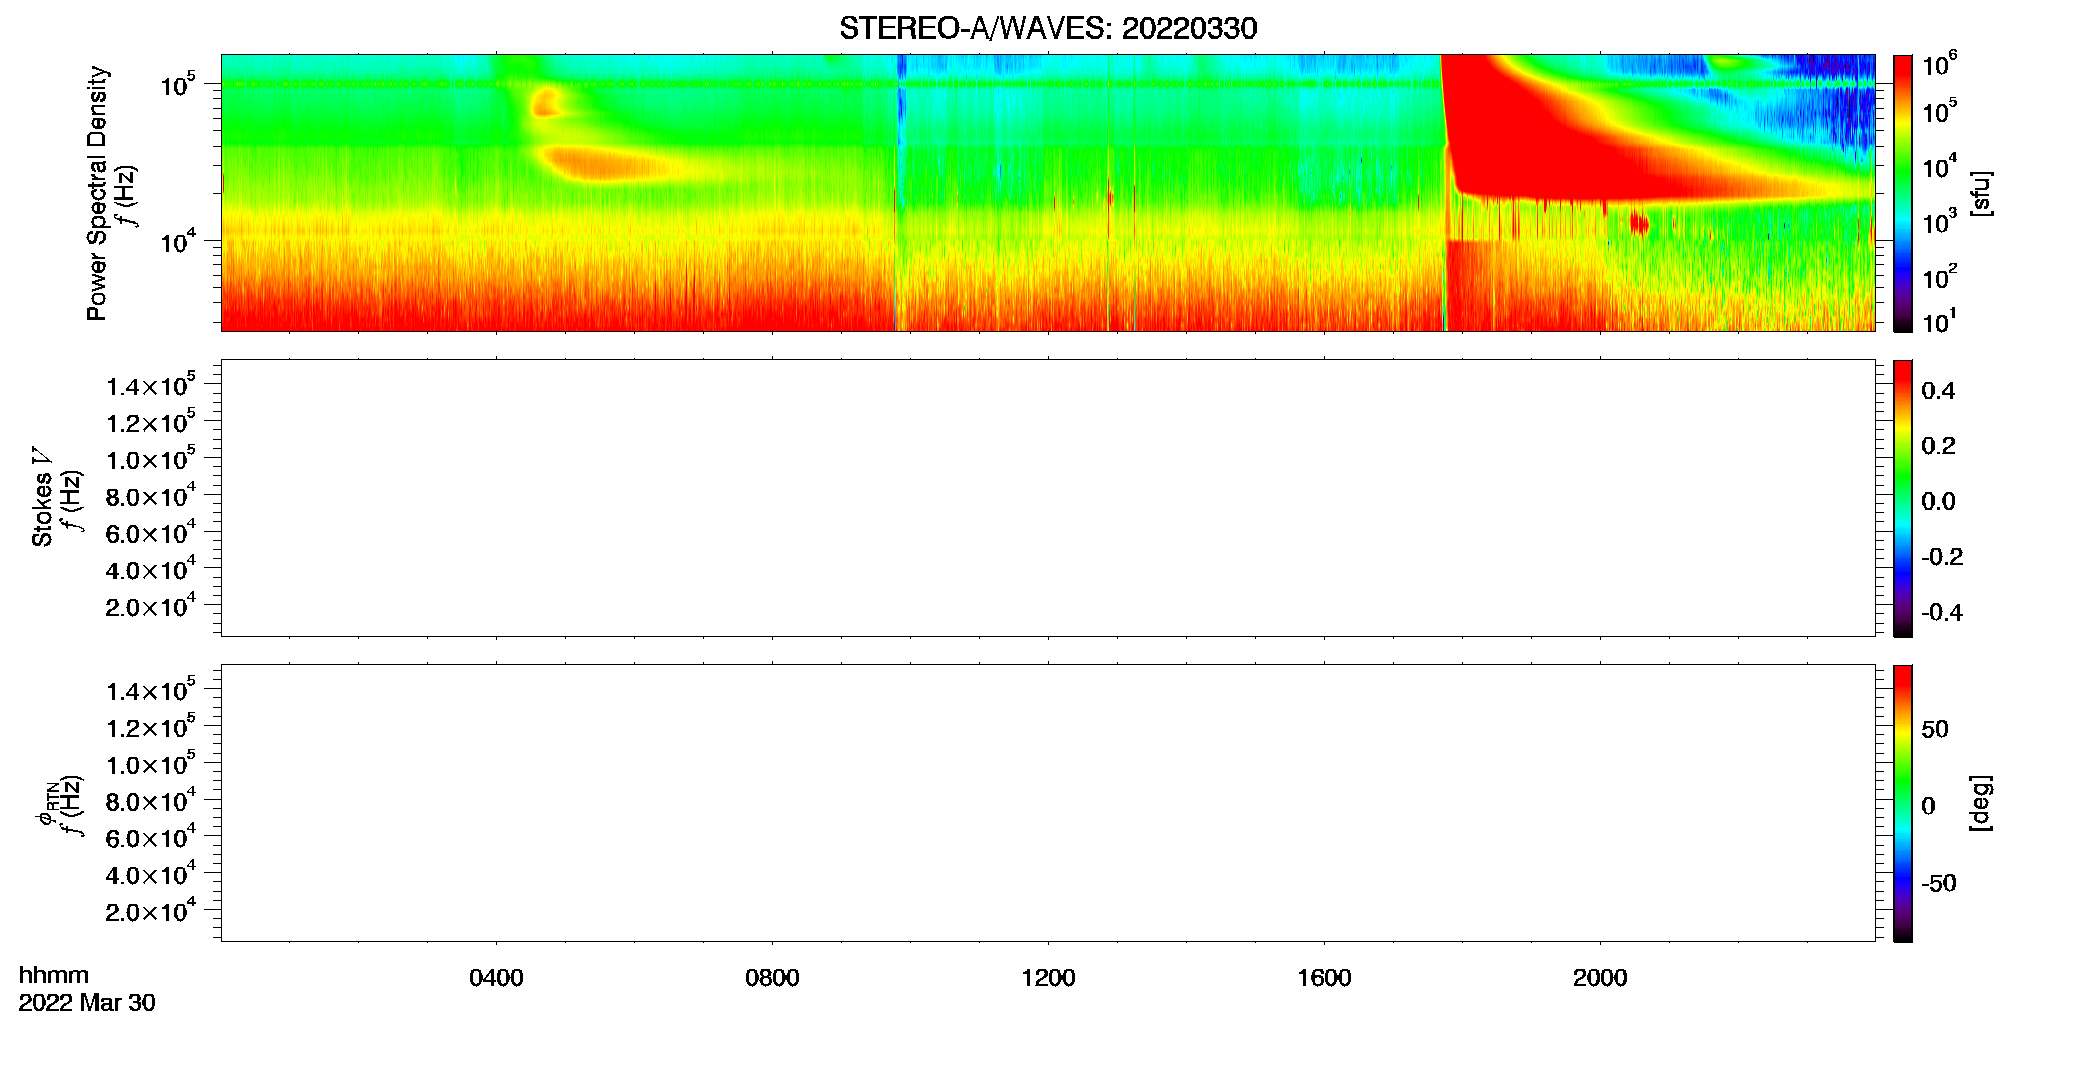Click the 10^6 label on sfu colorbar

tap(1939, 65)
